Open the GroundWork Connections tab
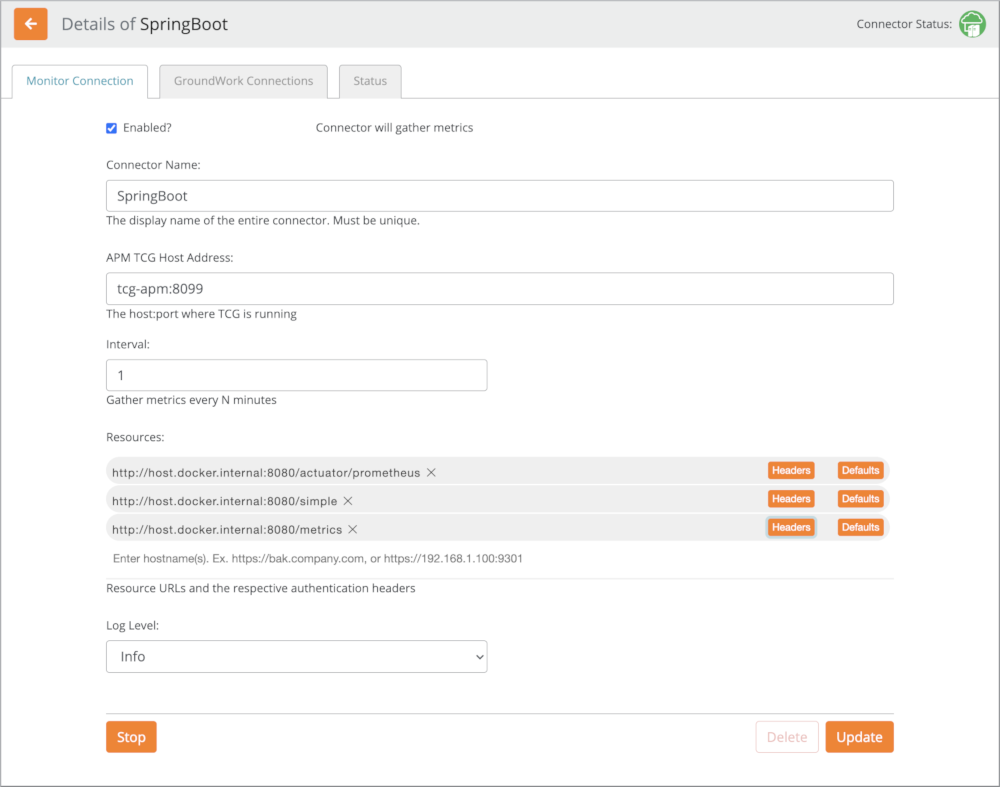The height and width of the screenshot is (787, 1000). [244, 81]
